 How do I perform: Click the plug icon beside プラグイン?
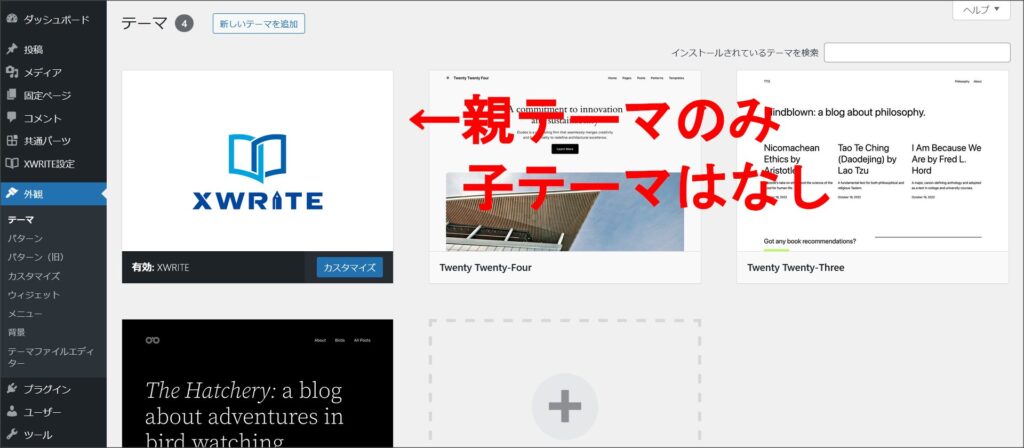[12, 389]
